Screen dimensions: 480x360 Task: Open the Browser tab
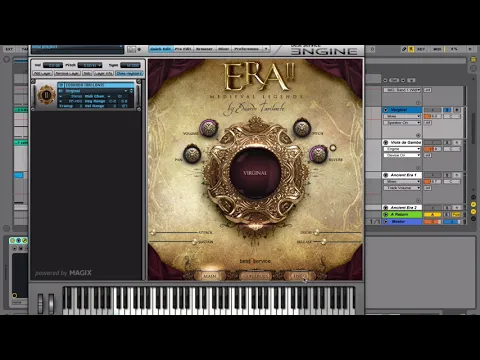(x=204, y=49)
